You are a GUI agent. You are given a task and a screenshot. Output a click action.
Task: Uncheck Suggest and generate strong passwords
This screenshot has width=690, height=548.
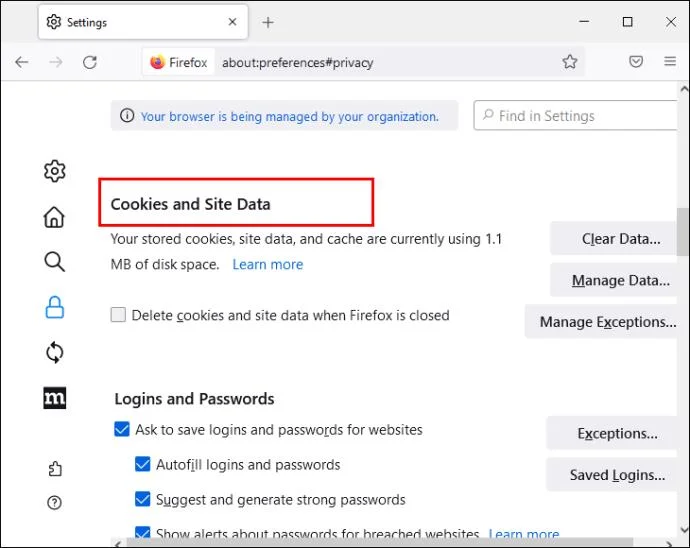[143, 499]
